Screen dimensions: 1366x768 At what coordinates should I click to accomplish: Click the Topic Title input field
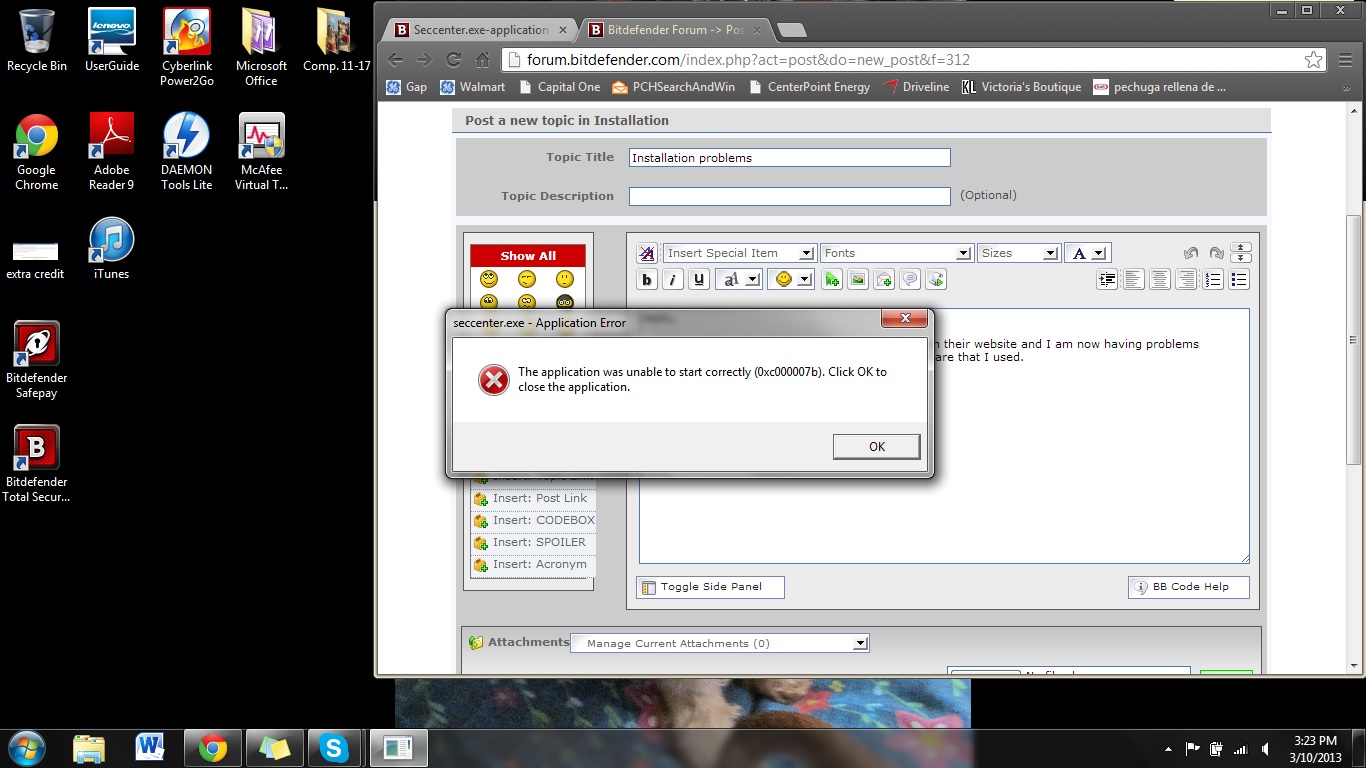789,158
